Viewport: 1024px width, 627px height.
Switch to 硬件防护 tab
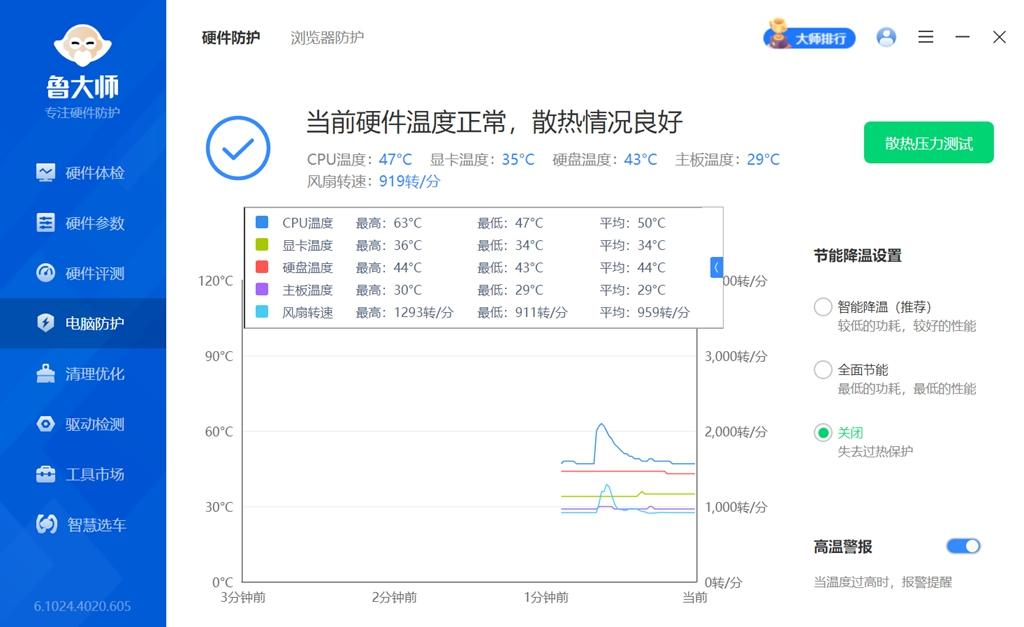point(231,38)
